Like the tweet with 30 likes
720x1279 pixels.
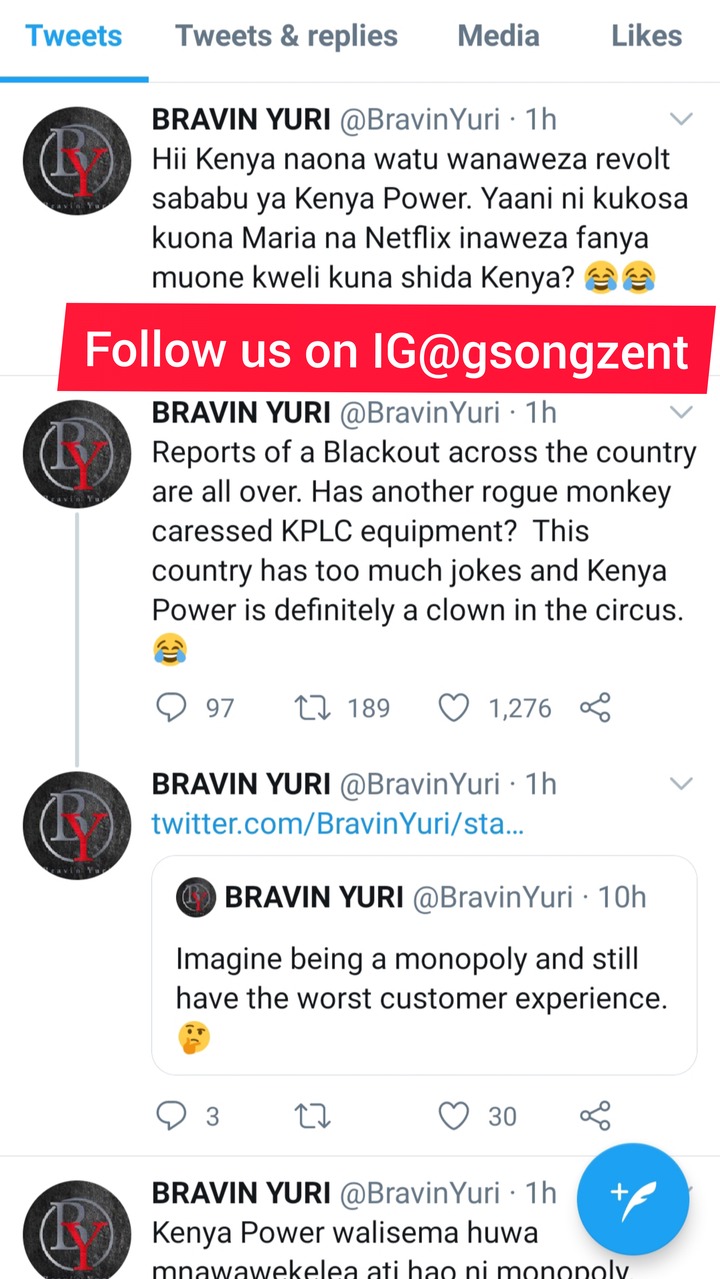point(454,1115)
